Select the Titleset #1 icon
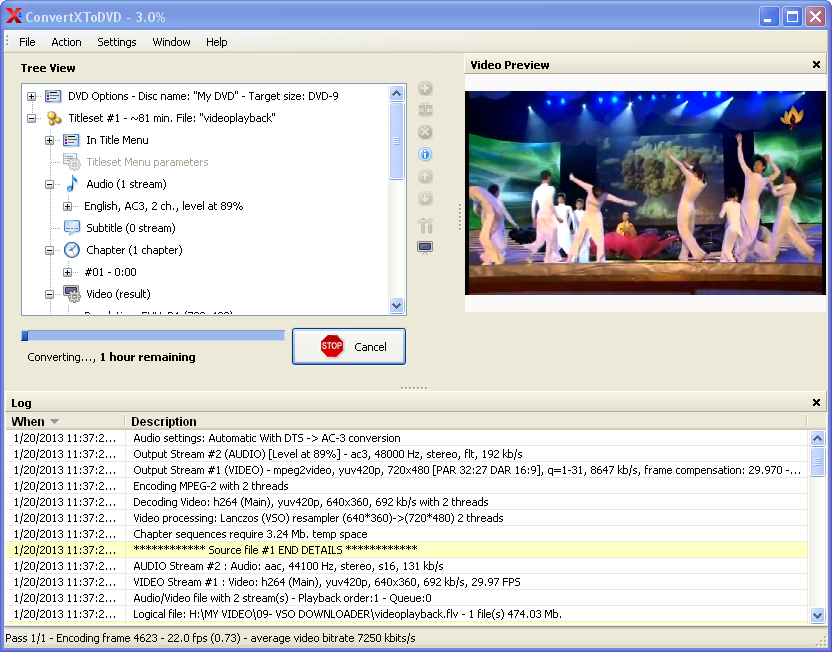The width and height of the screenshot is (832, 652). (54, 118)
